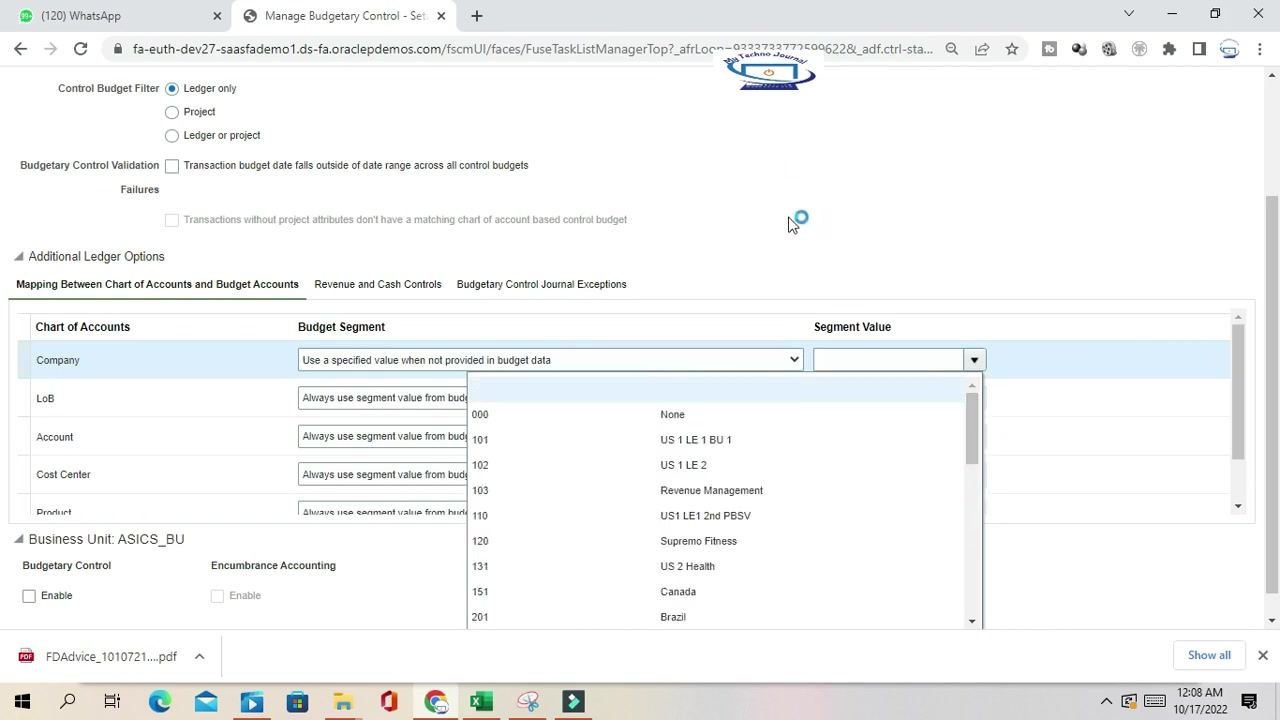
Task: Click the browser address bar
Action: pos(532,48)
